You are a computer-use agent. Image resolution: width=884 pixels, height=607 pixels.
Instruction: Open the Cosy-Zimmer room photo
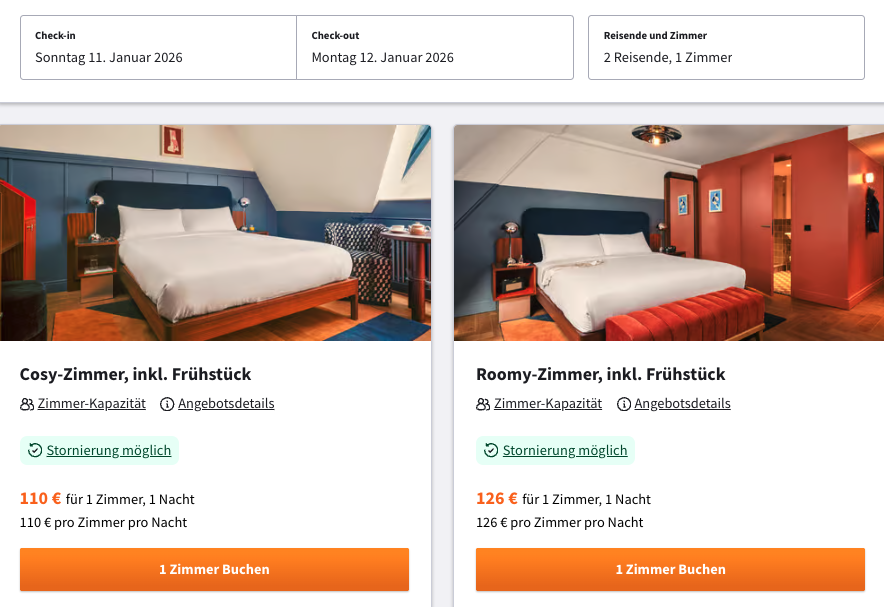coord(215,233)
